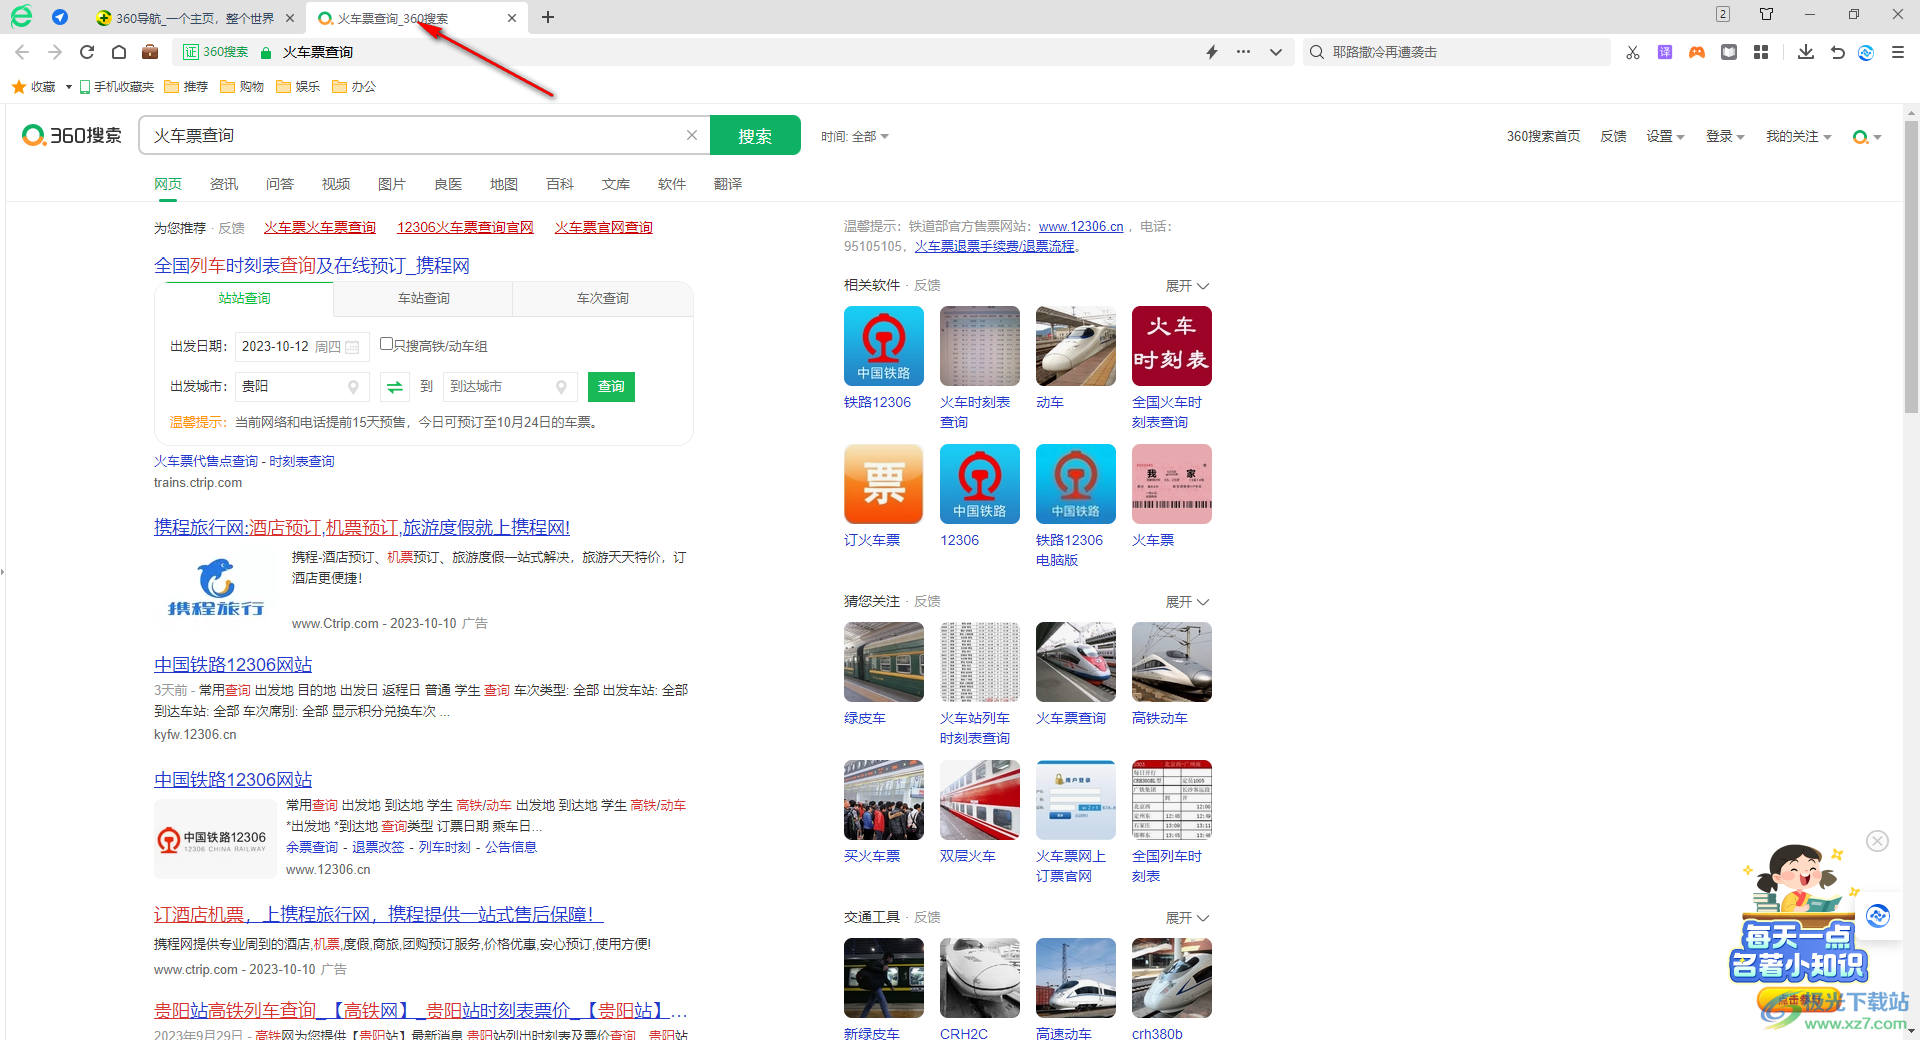This screenshot has height=1040, width=1920.
Task: Click the 360搜索 logo
Action: pos(72,135)
